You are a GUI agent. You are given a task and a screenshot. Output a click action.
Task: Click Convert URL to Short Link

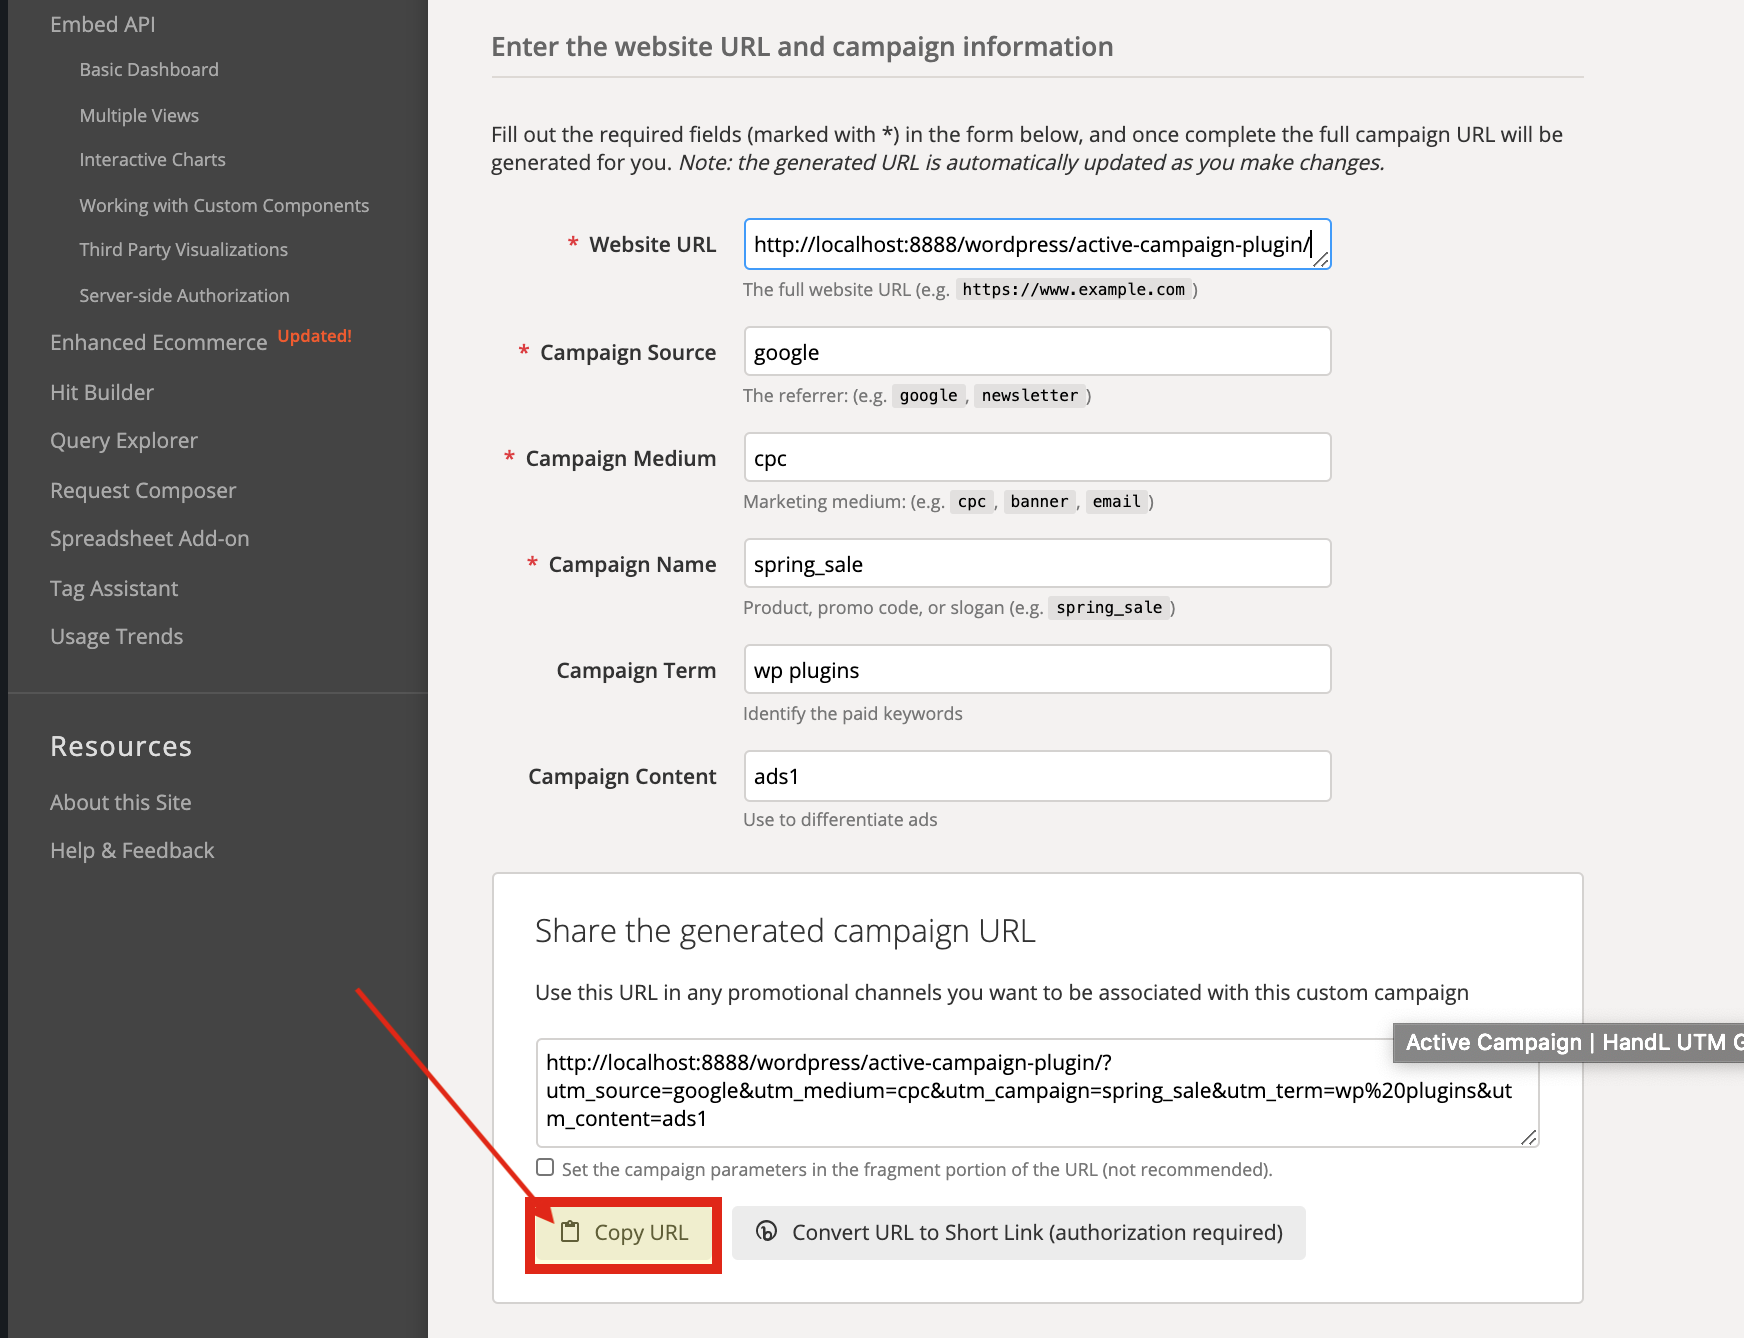(1018, 1233)
